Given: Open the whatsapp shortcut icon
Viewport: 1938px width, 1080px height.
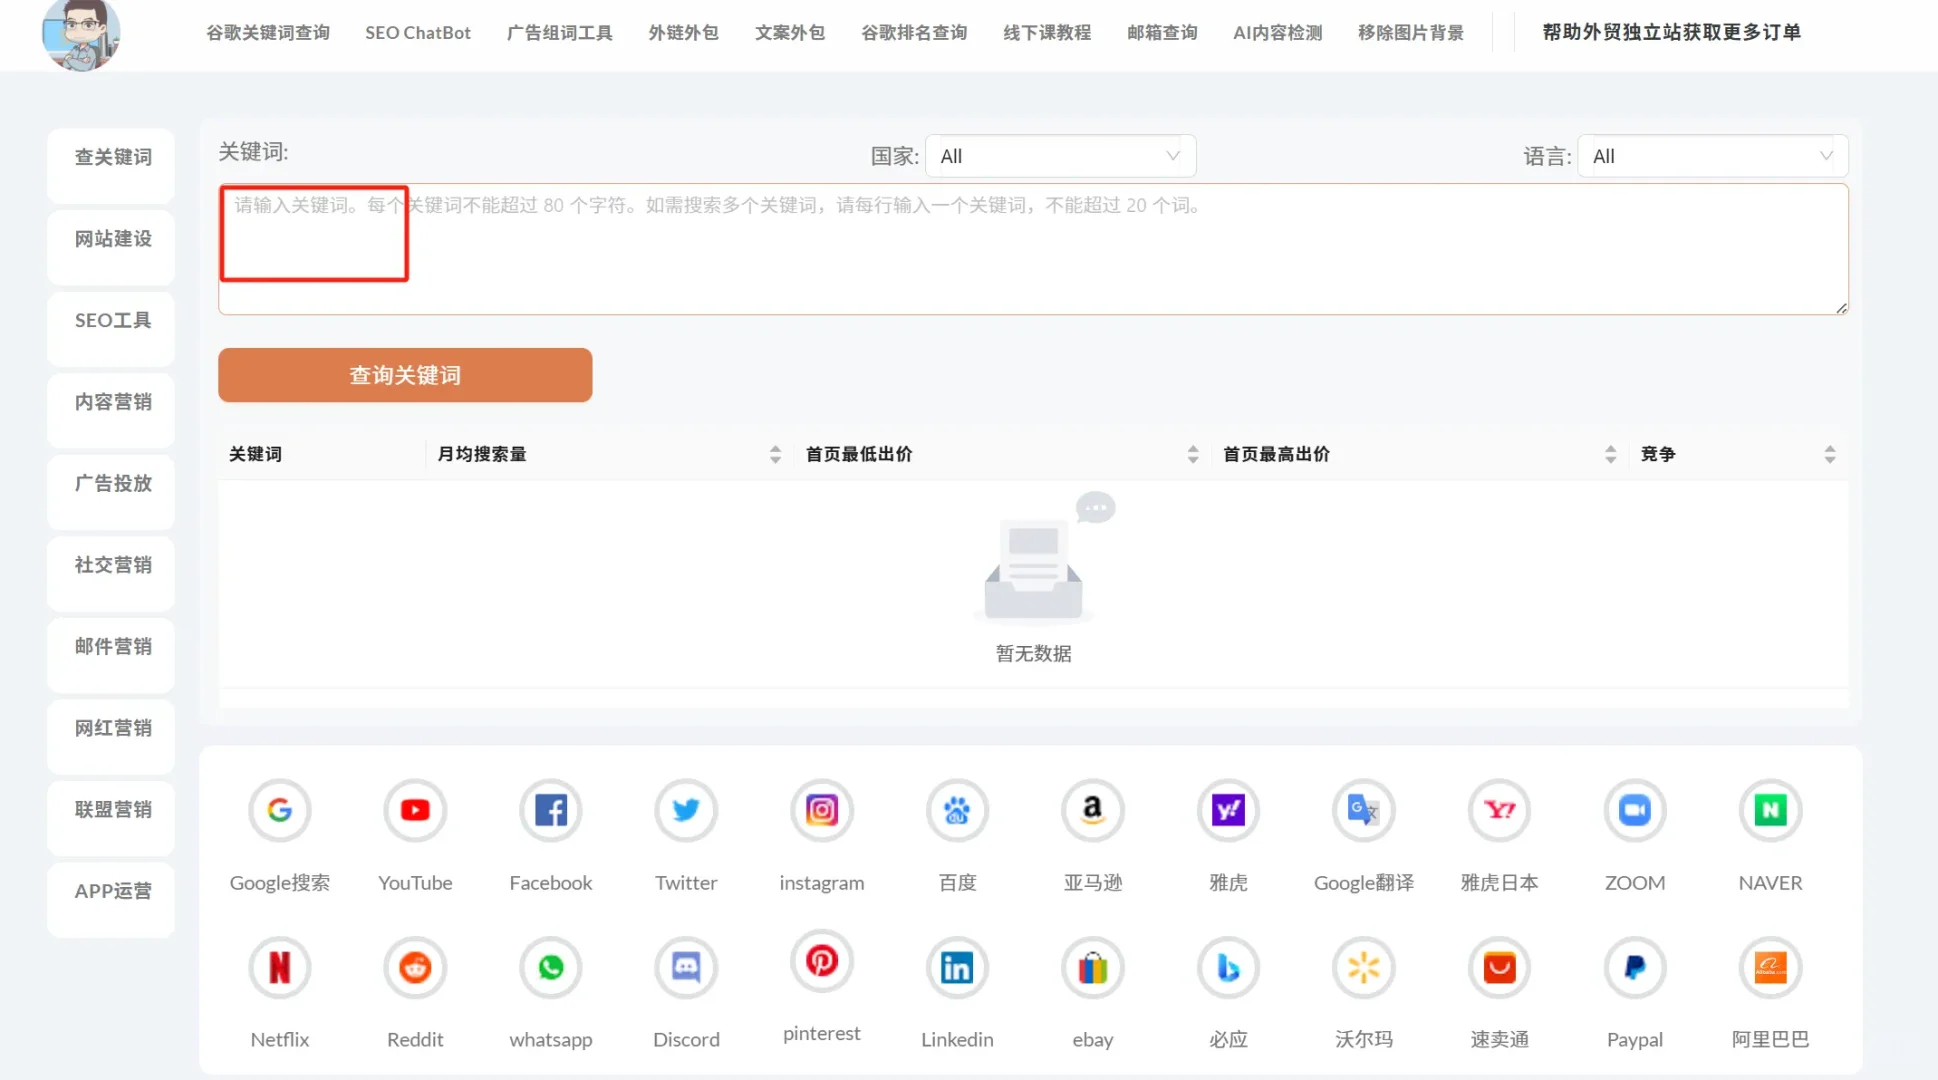Looking at the screenshot, I should click(x=551, y=967).
